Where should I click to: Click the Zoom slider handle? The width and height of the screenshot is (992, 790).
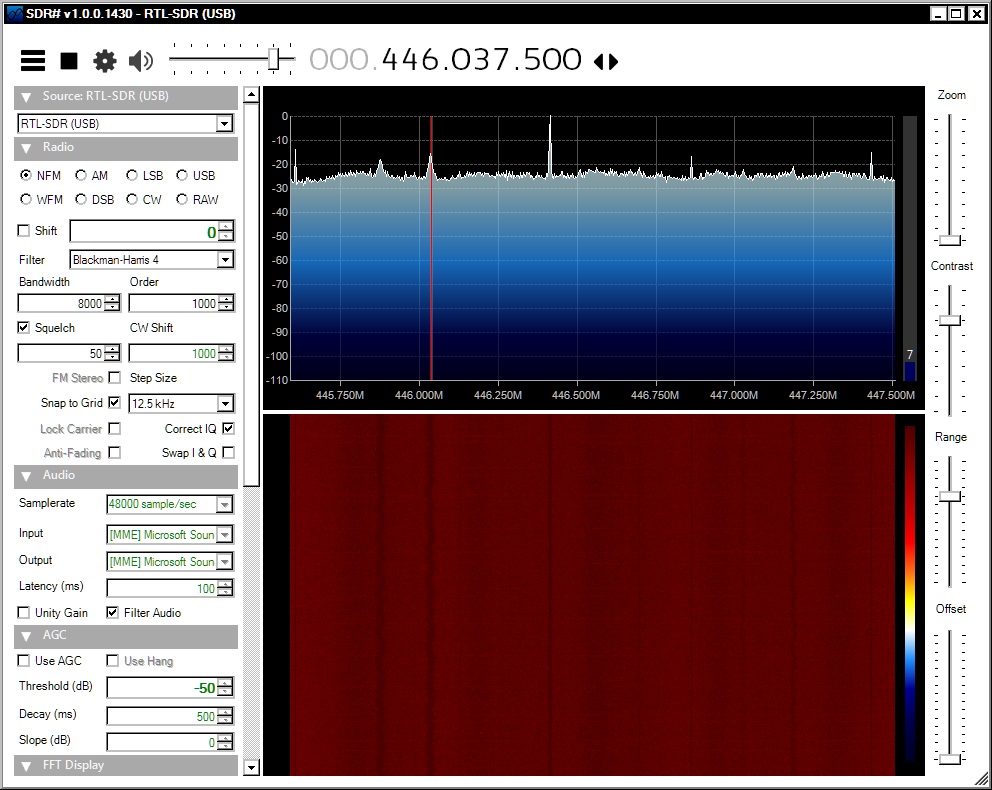(x=950, y=240)
